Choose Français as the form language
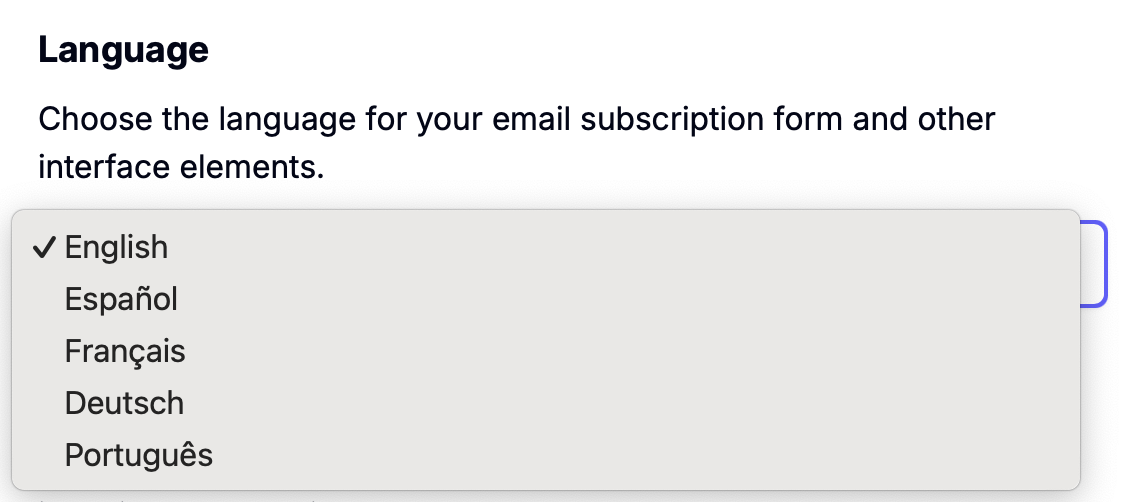1136x502 pixels. [125, 351]
